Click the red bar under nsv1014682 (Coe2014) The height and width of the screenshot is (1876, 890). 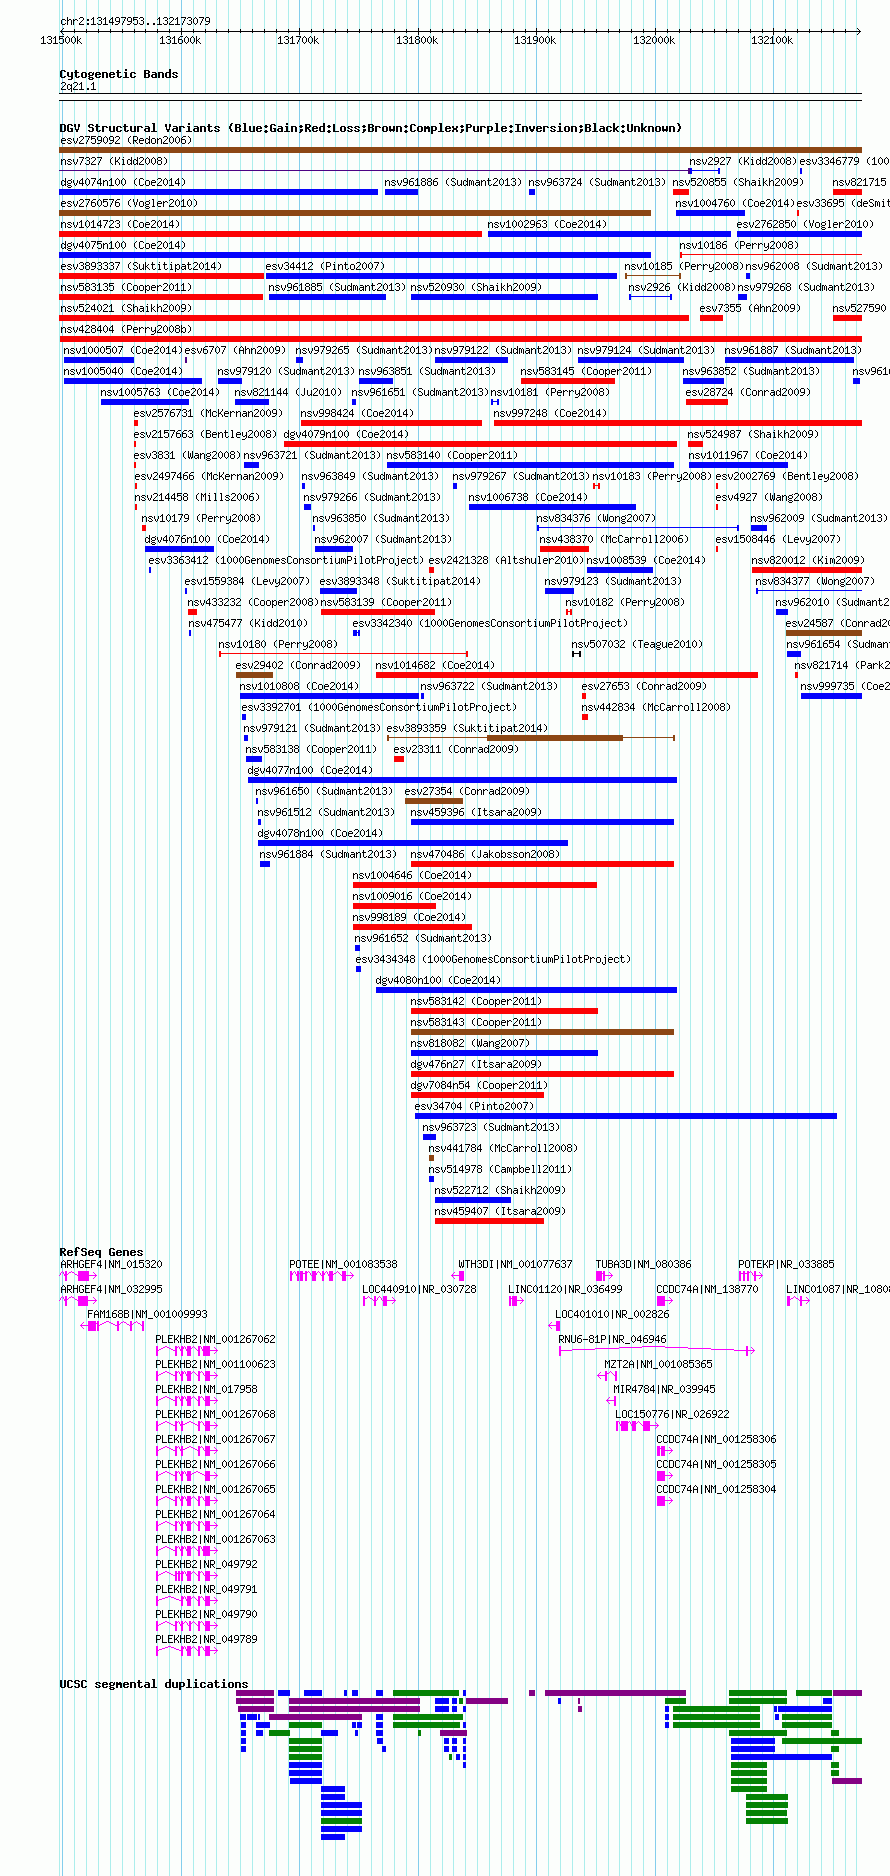[x=567, y=675]
